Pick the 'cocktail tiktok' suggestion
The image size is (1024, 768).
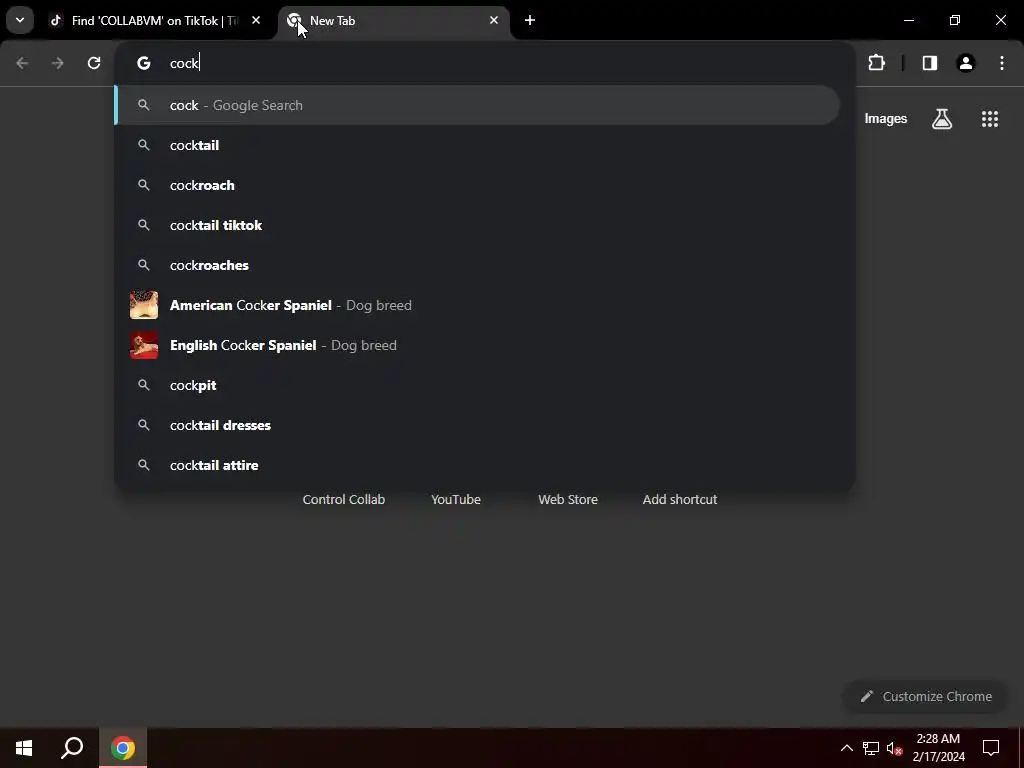coord(477,225)
